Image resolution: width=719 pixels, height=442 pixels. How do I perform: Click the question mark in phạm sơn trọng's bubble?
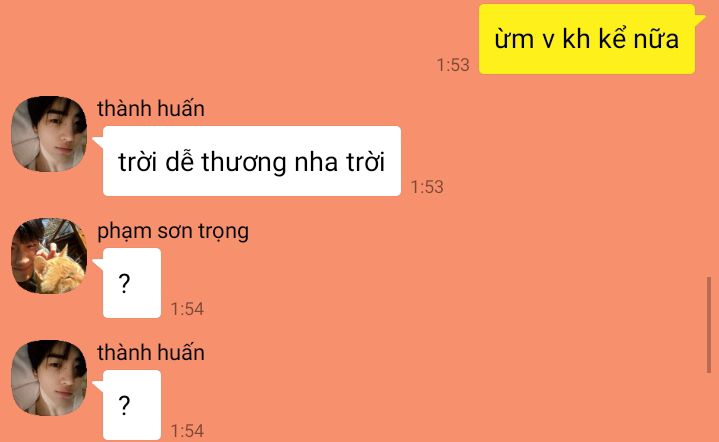point(124,283)
